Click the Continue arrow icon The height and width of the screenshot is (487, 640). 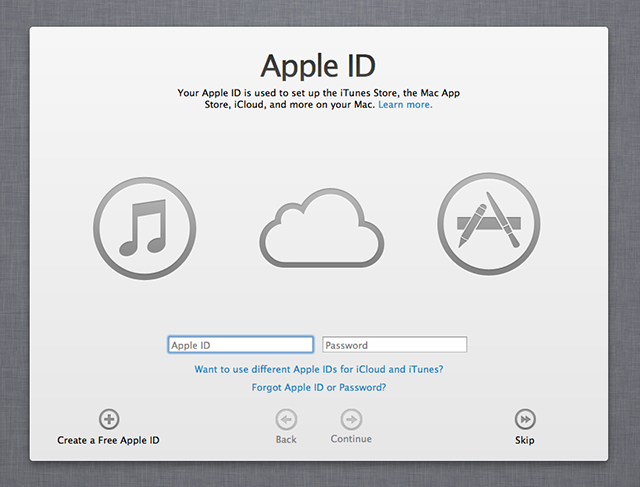[x=351, y=419]
